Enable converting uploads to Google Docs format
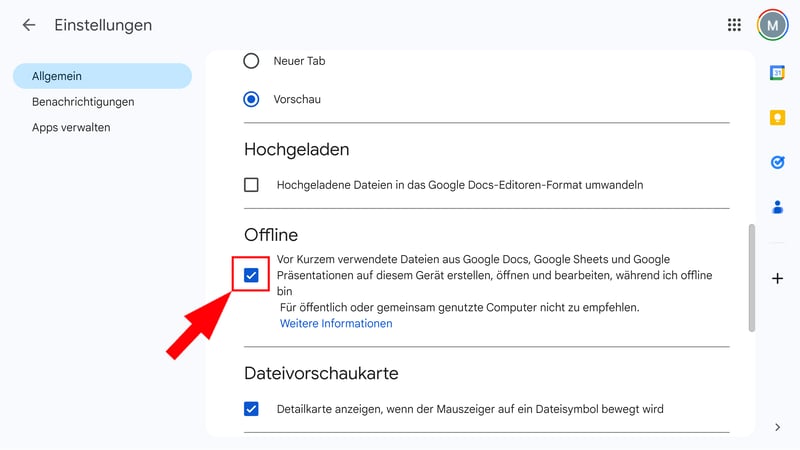The height and width of the screenshot is (450, 800). pyautogui.click(x=251, y=184)
